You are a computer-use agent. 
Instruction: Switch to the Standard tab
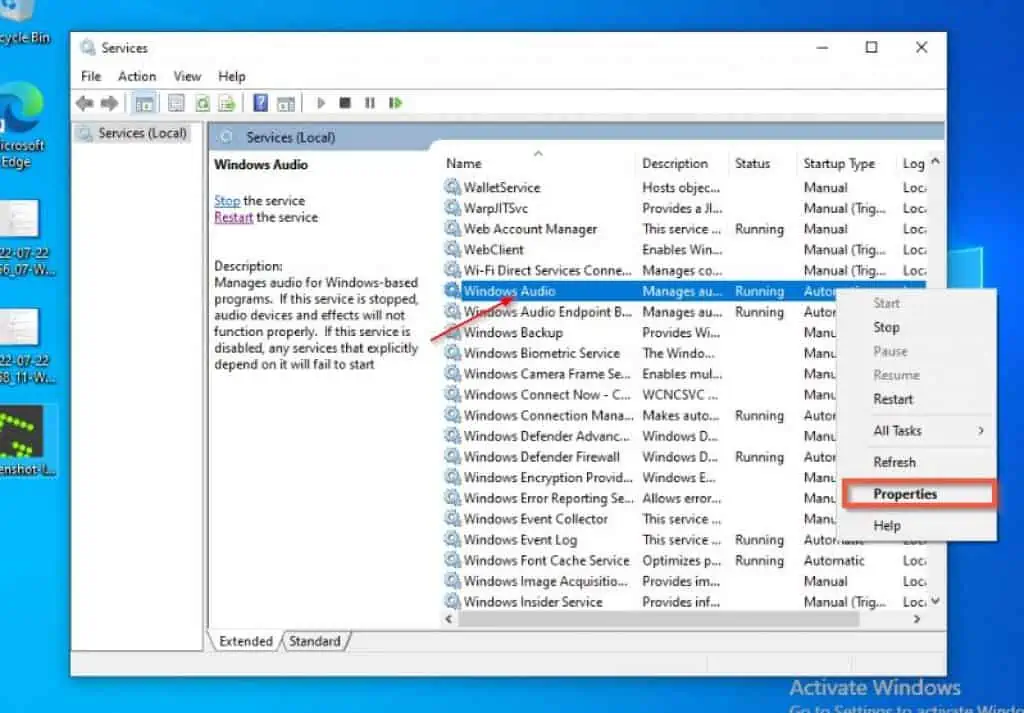tap(314, 641)
